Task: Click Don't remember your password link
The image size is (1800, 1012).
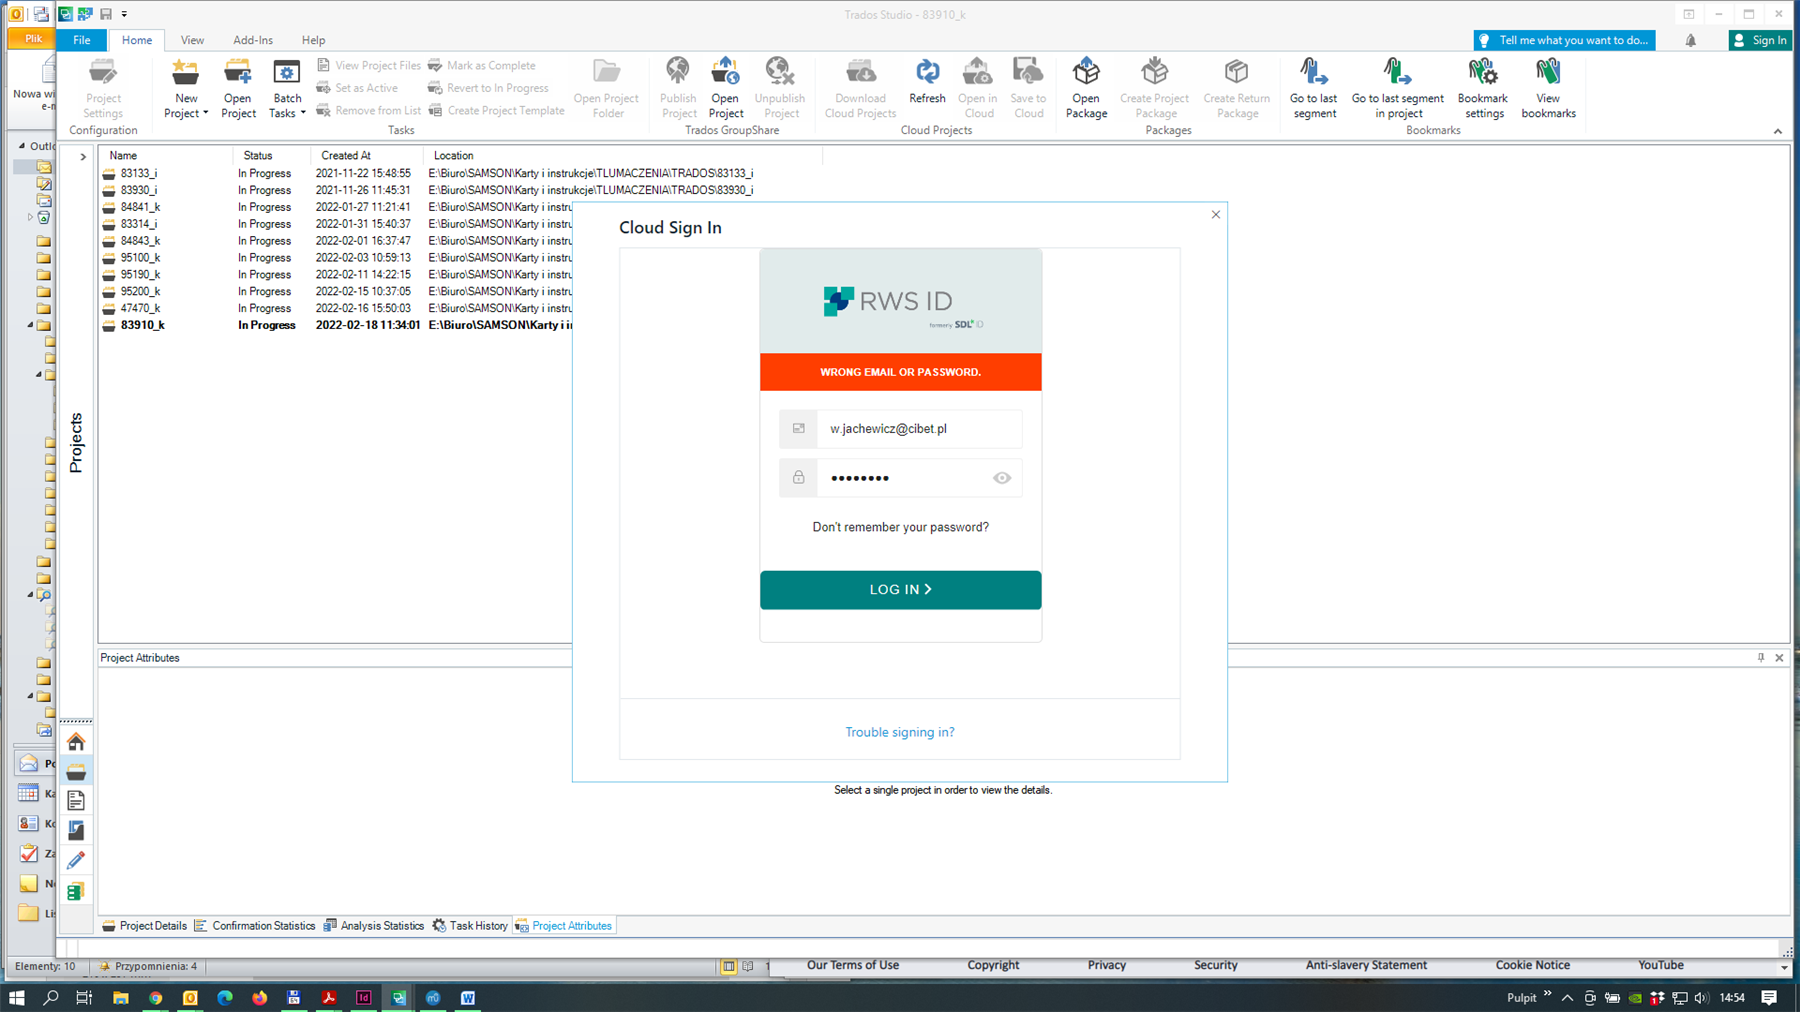Action: [x=900, y=527]
